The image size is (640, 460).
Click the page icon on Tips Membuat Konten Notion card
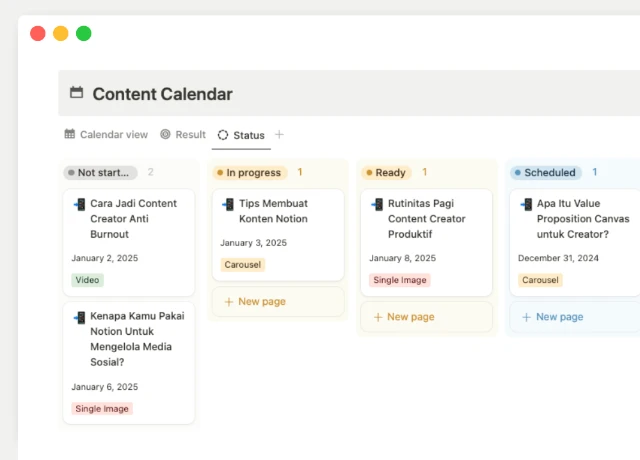click(228, 204)
